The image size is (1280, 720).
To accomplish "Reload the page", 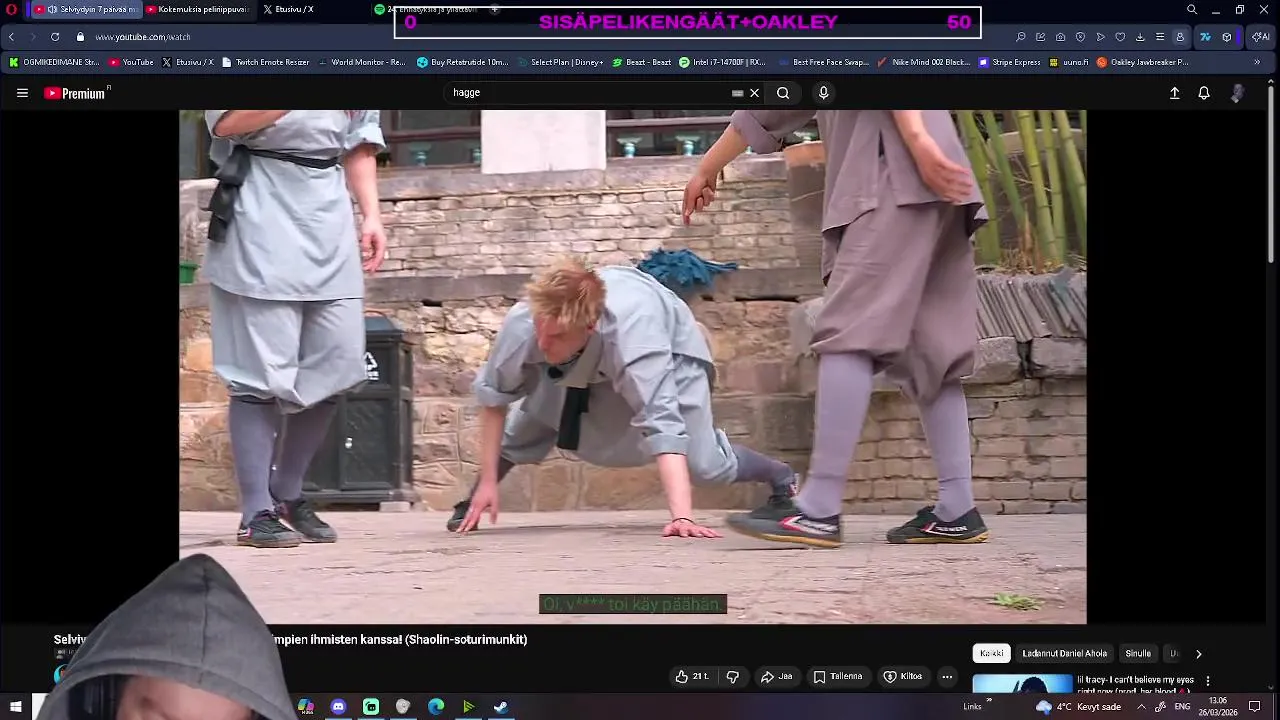I will pyautogui.click(x=55, y=37).
